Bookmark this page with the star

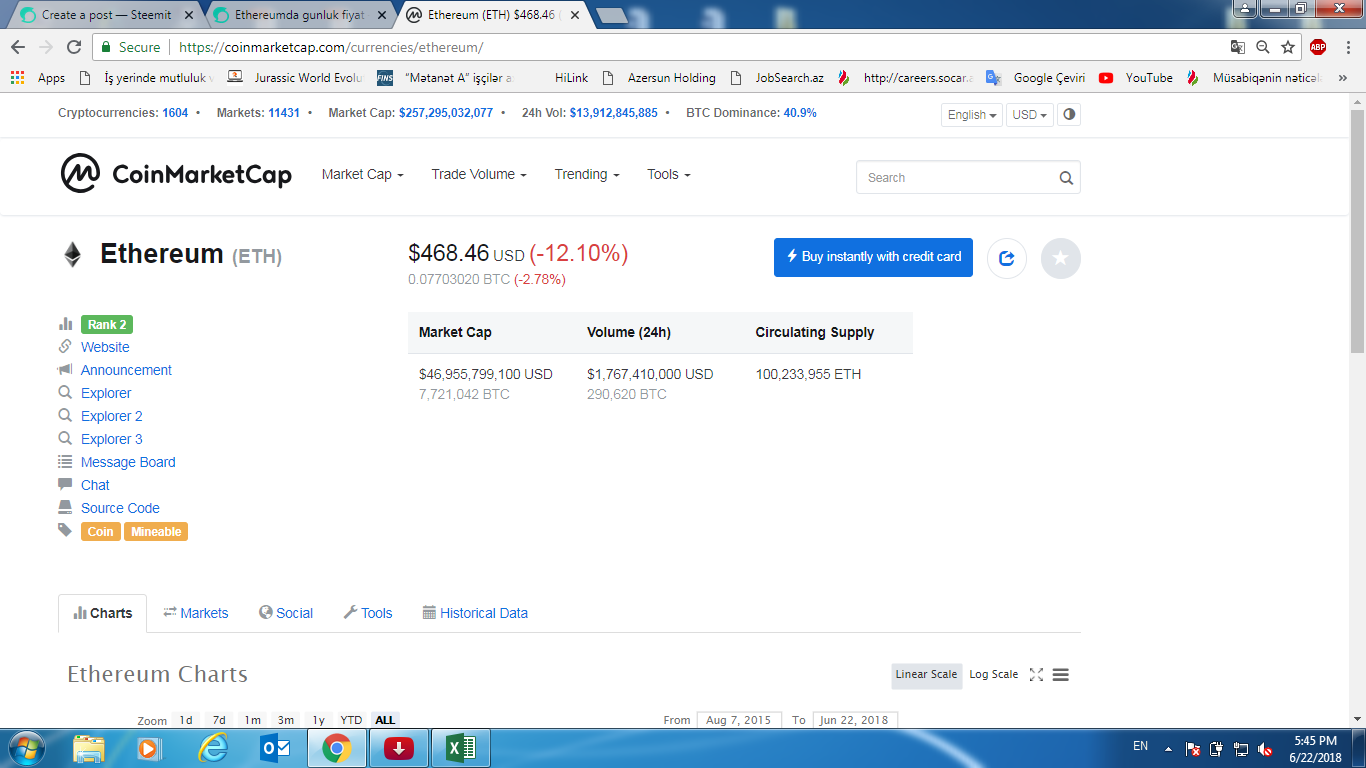point(1288,47)
